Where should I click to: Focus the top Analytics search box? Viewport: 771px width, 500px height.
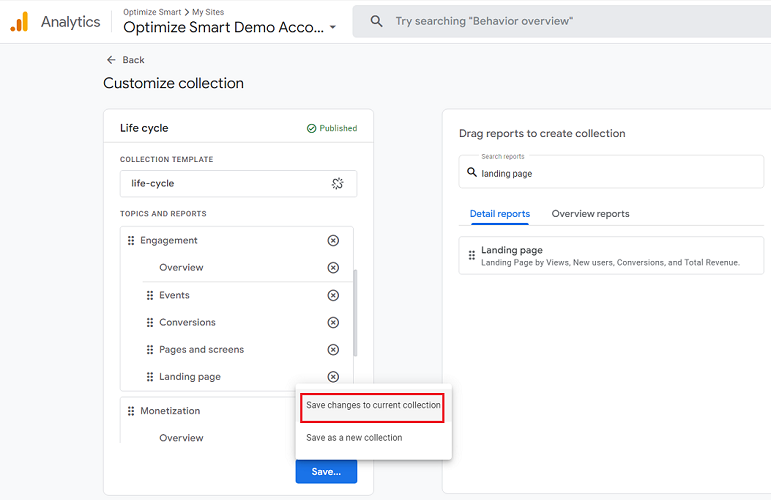[x=562, y=21]
